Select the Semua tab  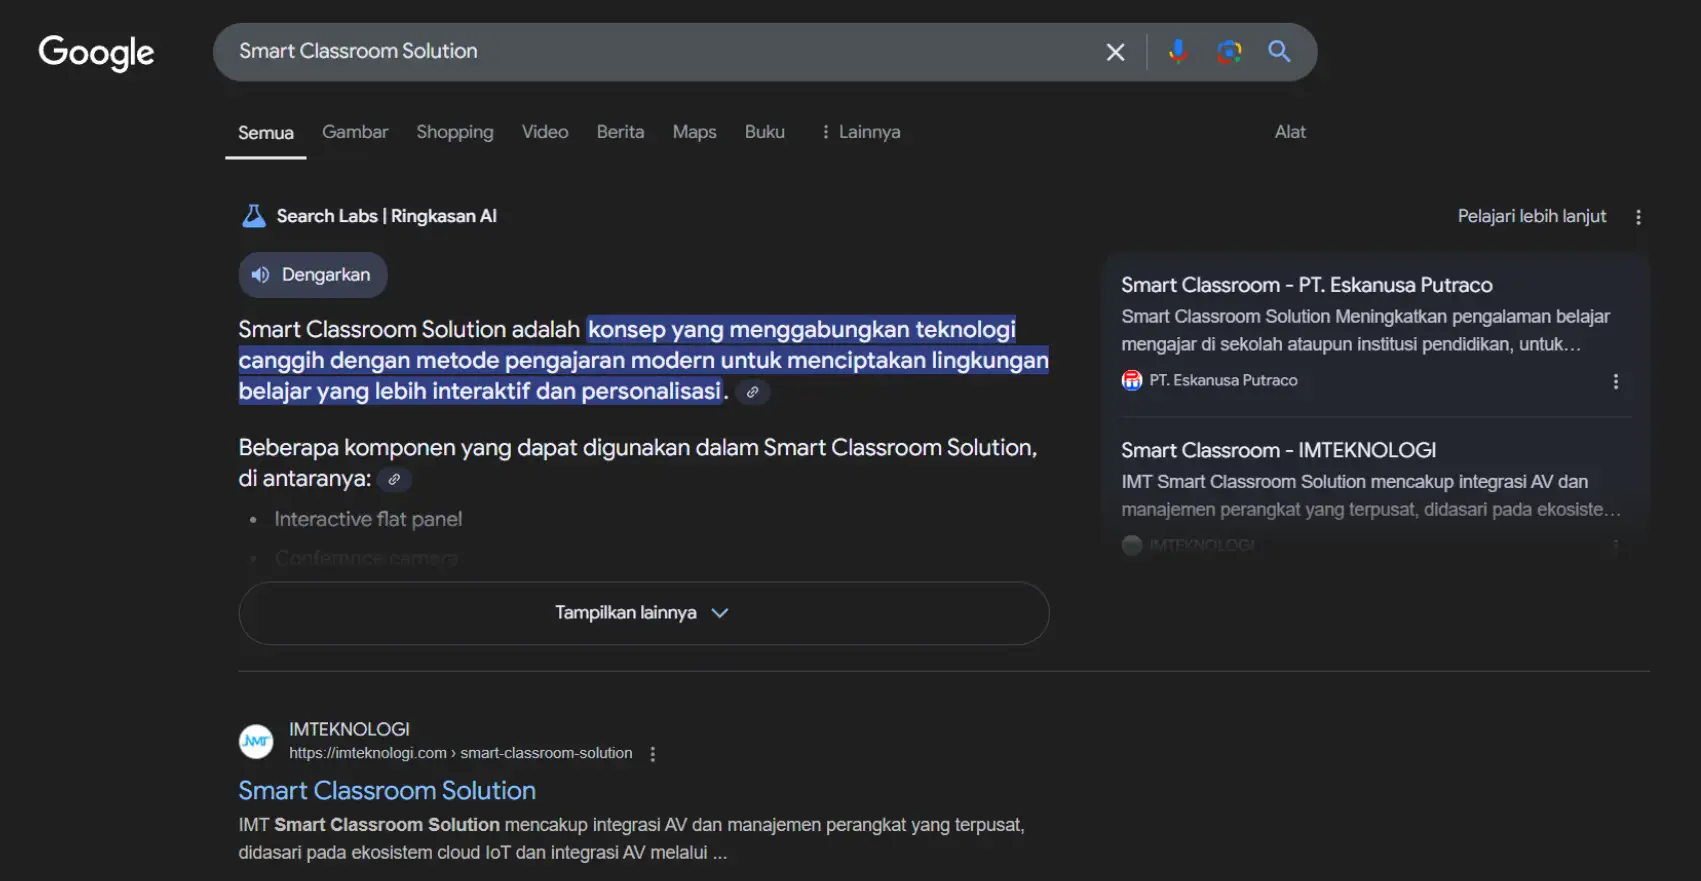coord(266,133)
